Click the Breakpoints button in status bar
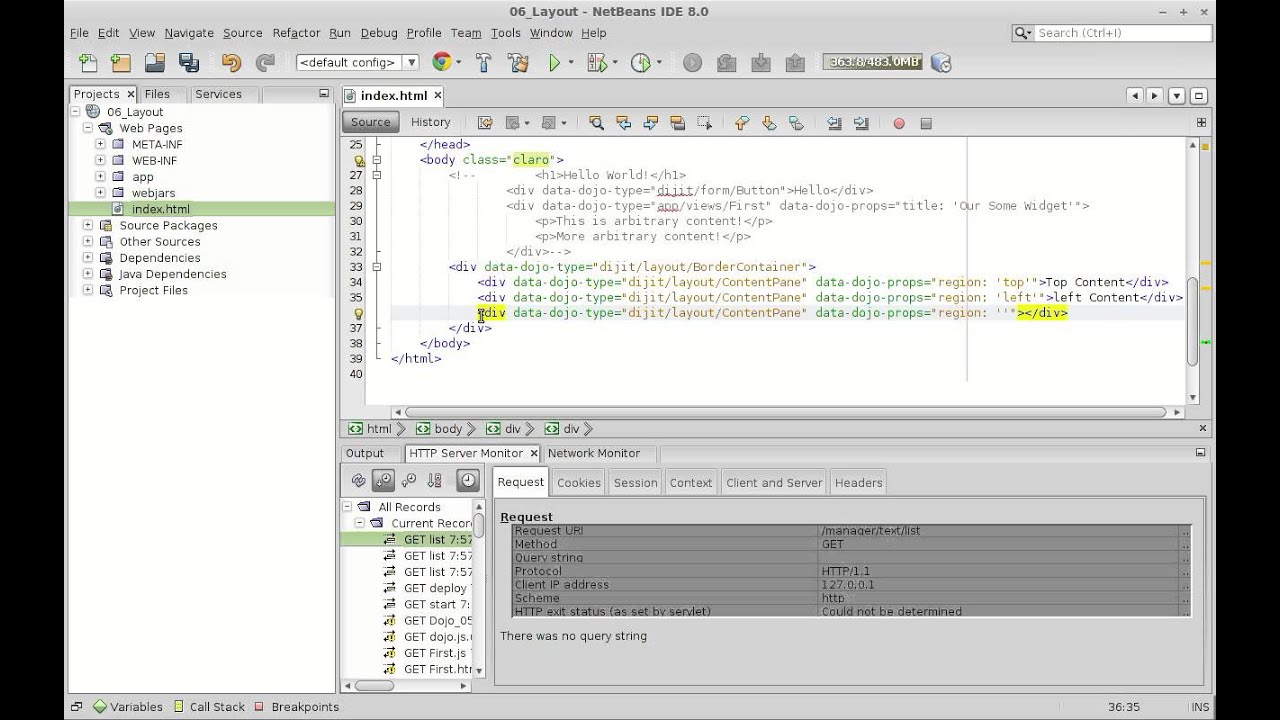 (x=296, y=707)
